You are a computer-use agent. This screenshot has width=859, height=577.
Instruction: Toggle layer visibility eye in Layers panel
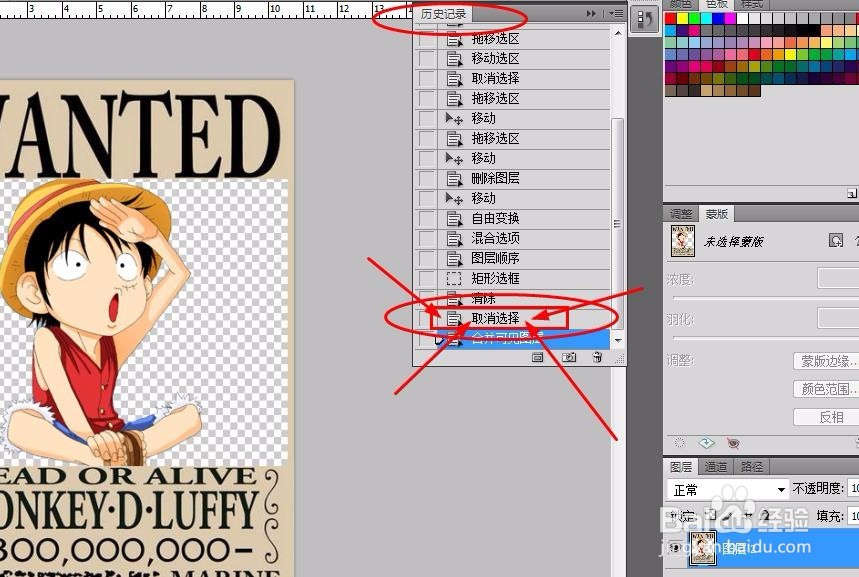[x=675, y=547]
